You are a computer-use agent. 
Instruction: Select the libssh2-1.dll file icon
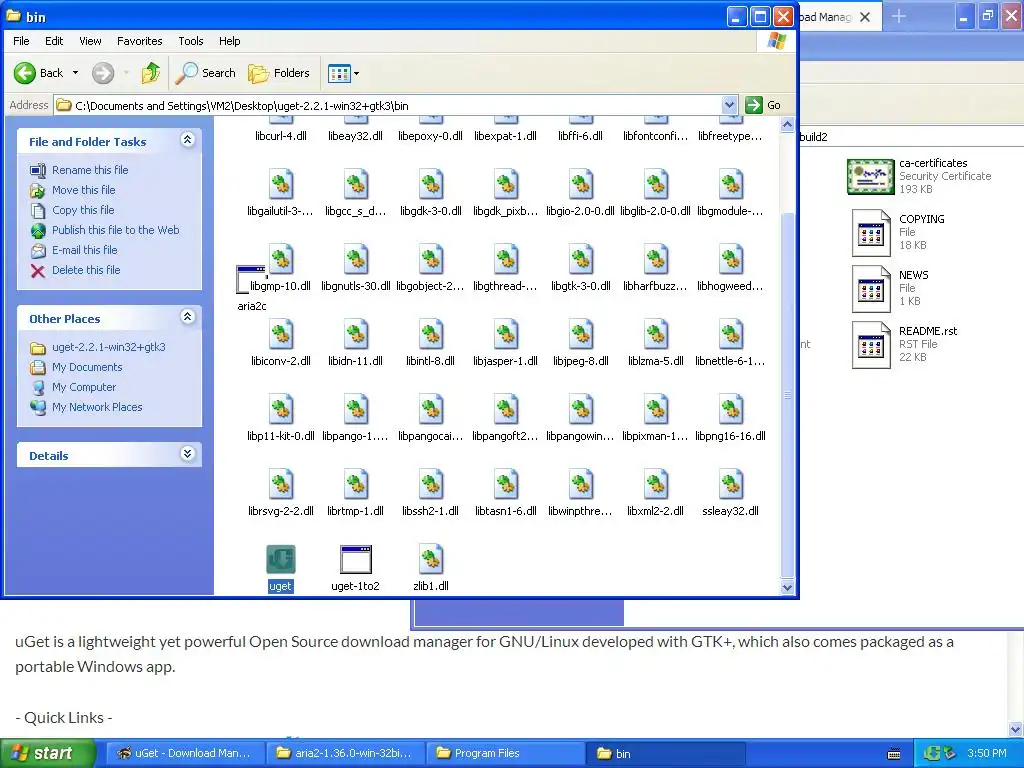click(431, 485)
